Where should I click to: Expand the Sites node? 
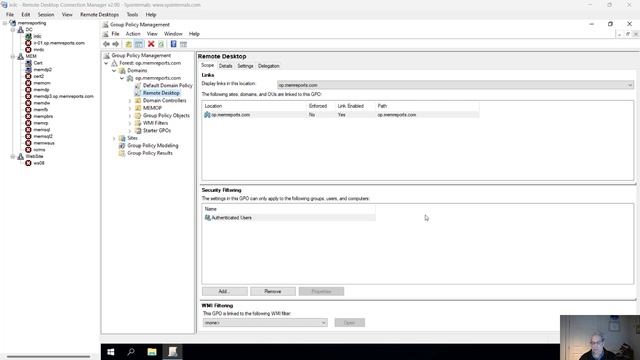point(114,138)
